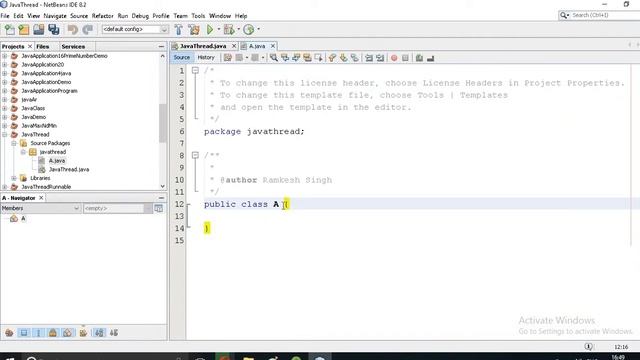Screen dimensions: 640x360
Task: Switch to the JavaThread.java editor tab
Action: point(203,46)
